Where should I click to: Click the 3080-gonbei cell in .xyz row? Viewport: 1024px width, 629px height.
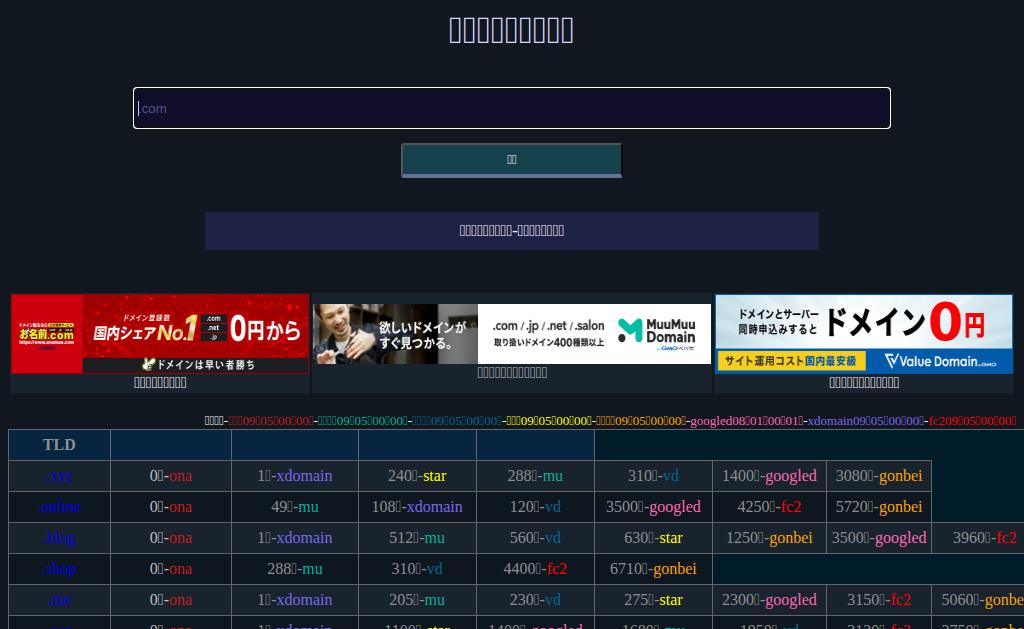pos(879,476)
